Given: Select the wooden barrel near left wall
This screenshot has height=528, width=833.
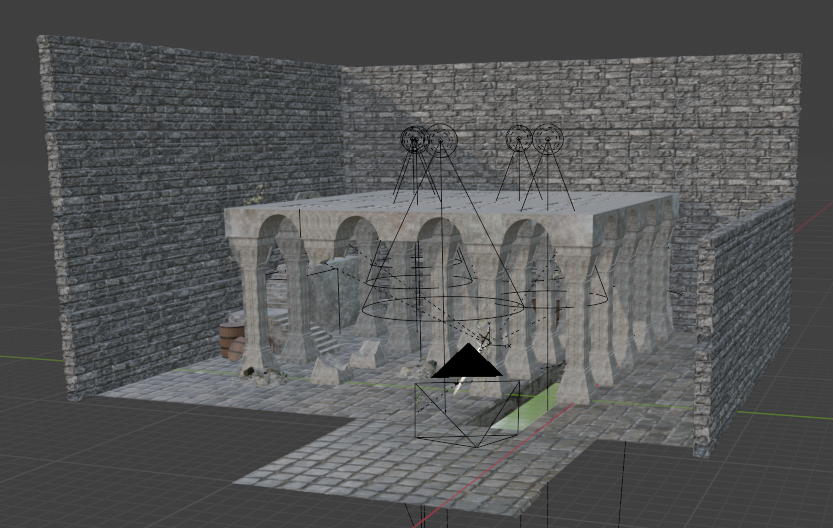Looking at the screenshot, I should pyautogui.click(x=233, y=340).
